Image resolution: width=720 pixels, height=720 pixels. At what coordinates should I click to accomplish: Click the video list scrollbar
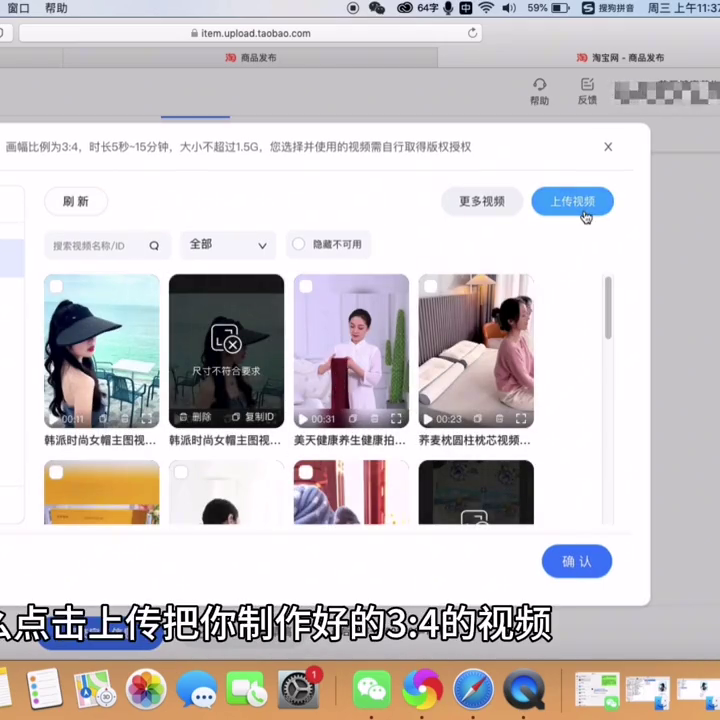(608, 308)
